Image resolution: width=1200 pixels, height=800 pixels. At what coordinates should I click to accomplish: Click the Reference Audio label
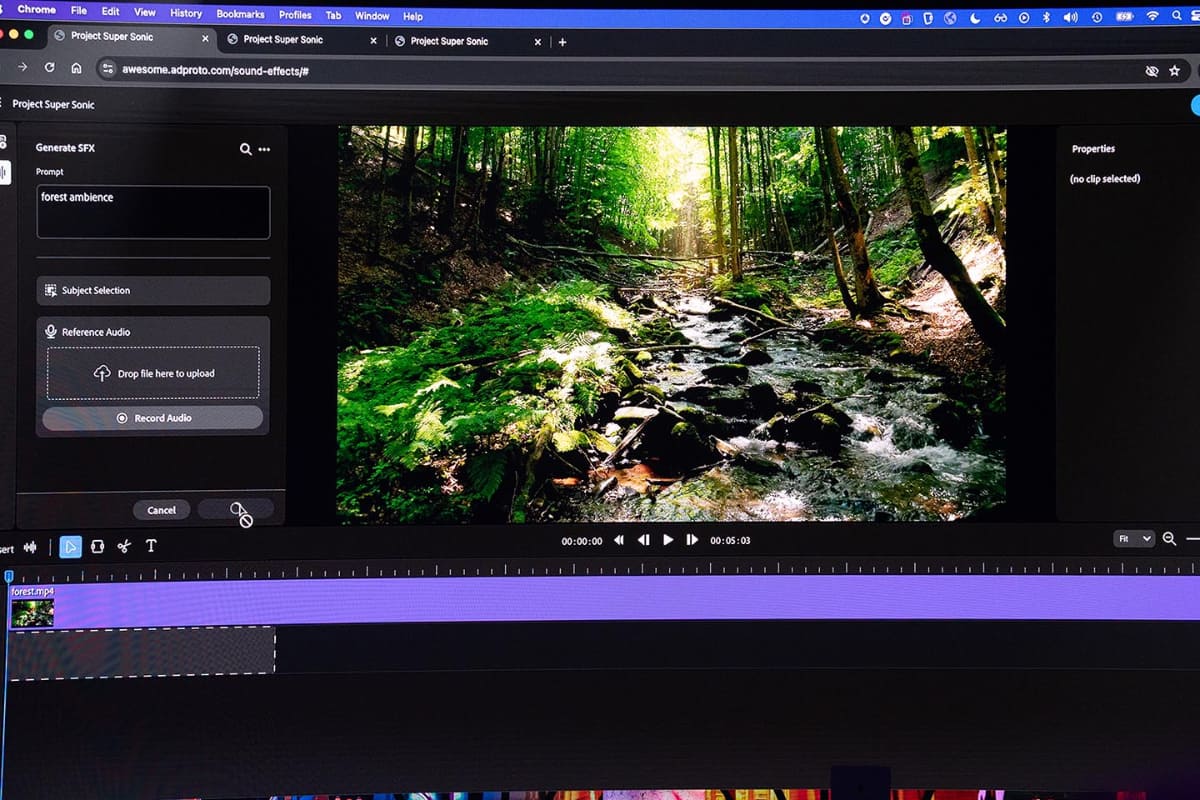pyautogui.click(x=96, y=332)
